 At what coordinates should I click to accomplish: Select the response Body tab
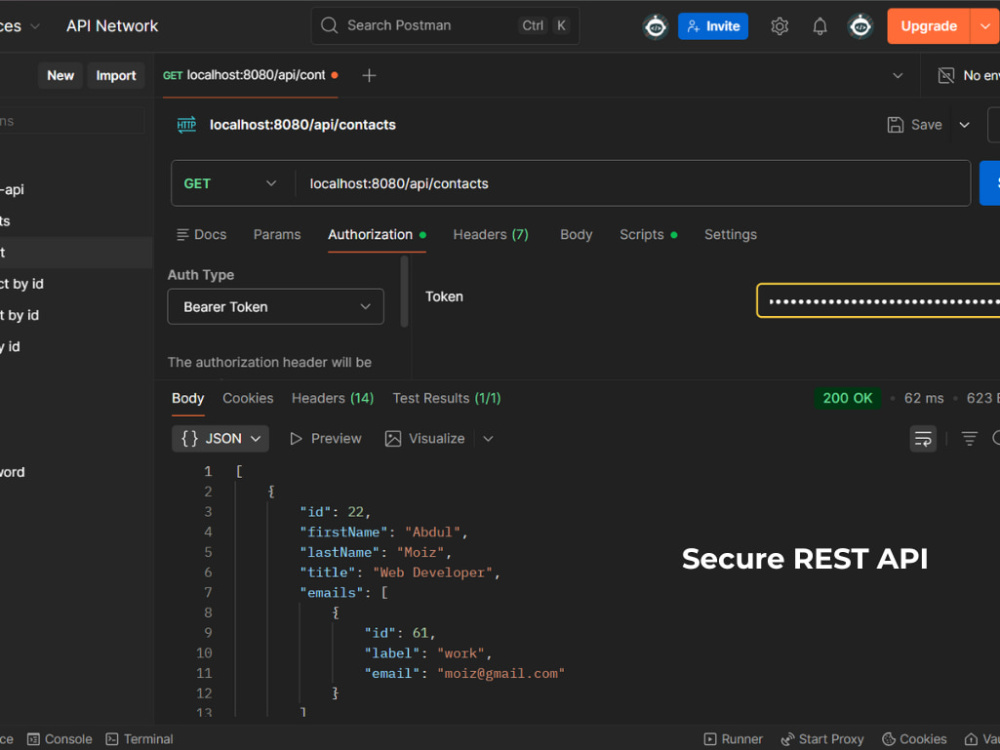(x=188, y=399)
